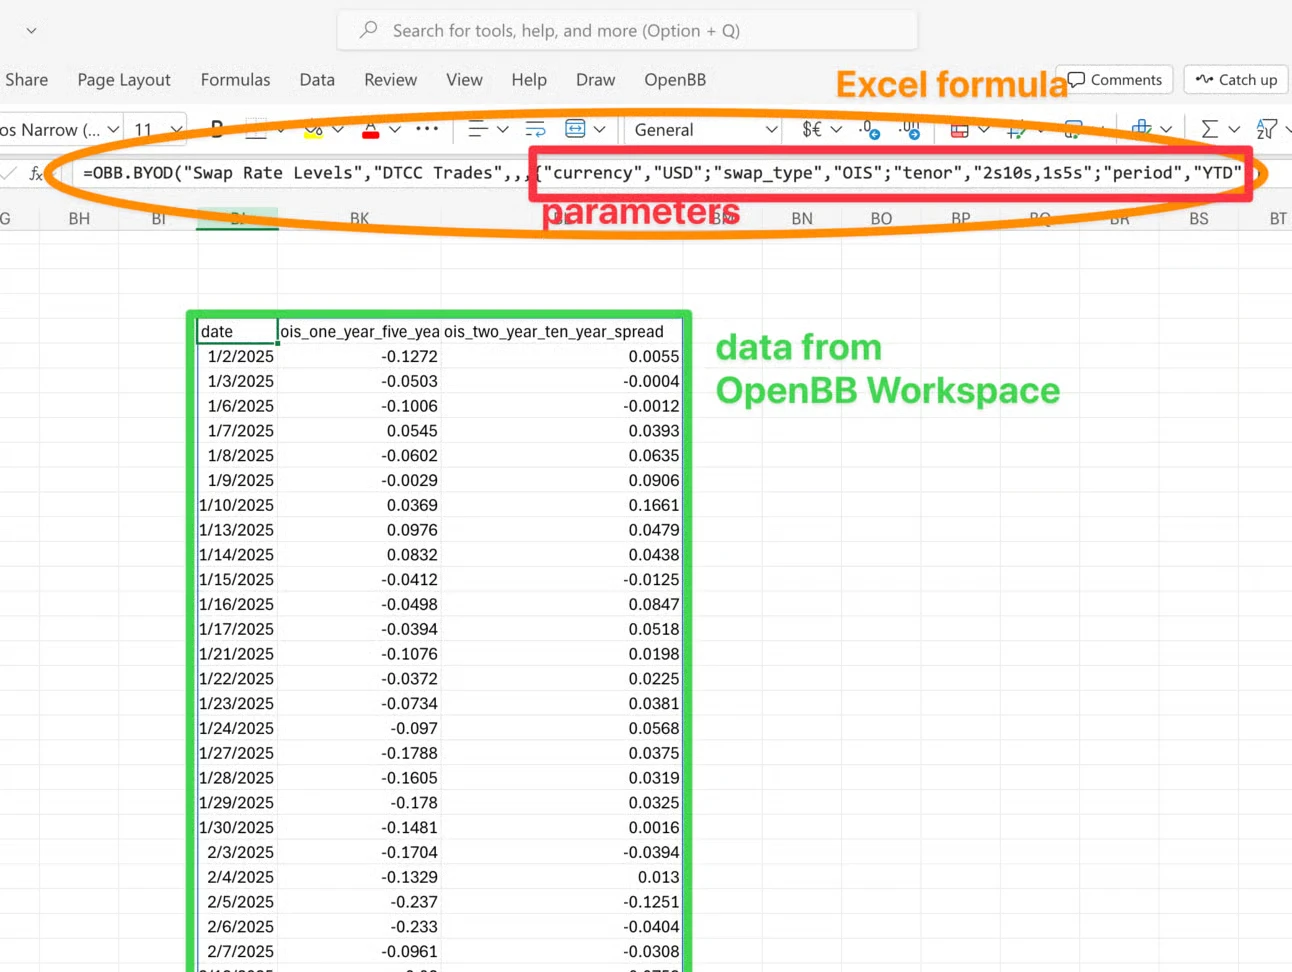This screenshot has width=1292, height=972.
Task: Click the merge and center icon
Action: (x=575, y=129)
